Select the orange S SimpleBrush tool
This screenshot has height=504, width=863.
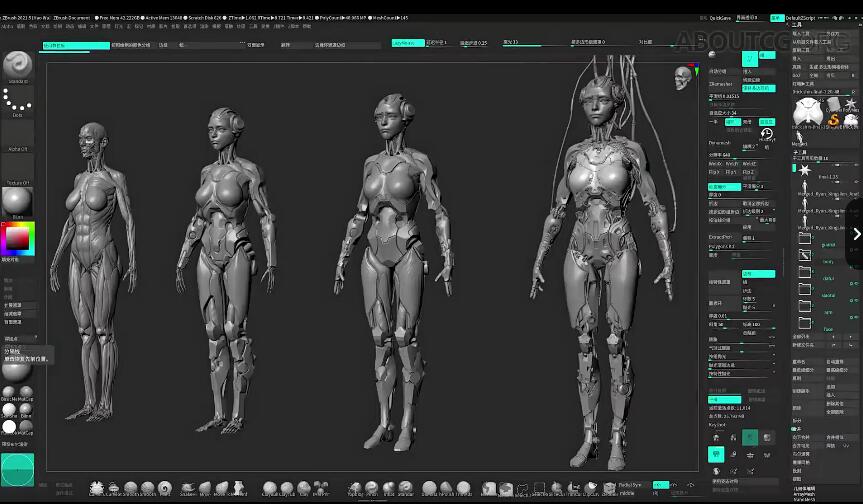pos(831,119)
